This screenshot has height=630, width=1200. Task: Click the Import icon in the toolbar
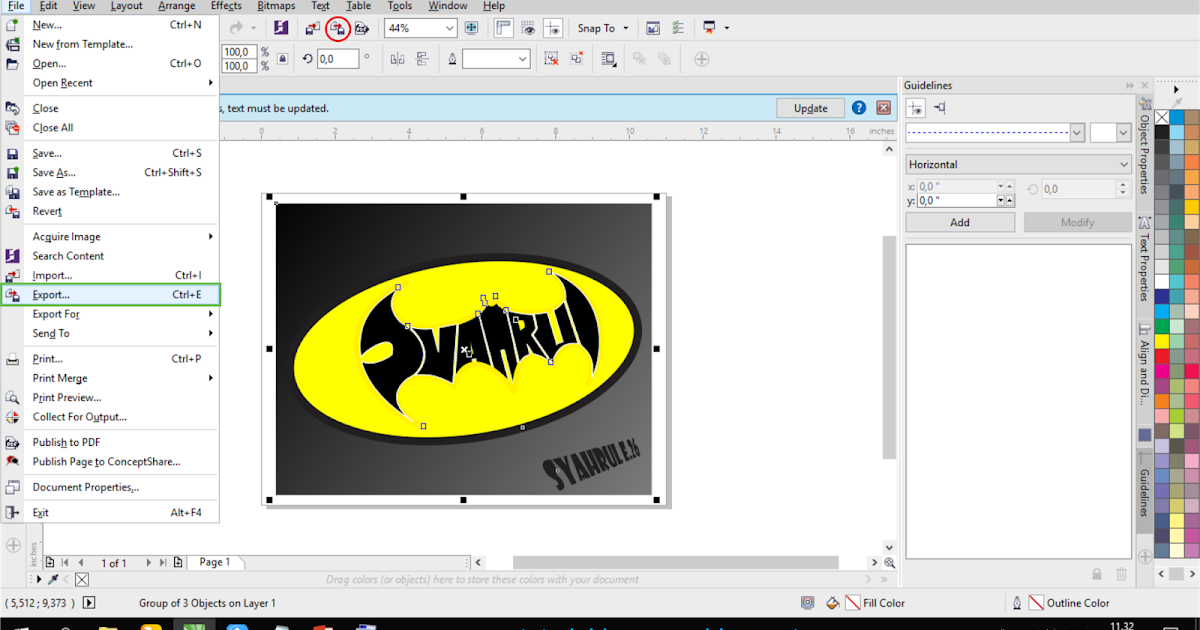tap(314, 28)
